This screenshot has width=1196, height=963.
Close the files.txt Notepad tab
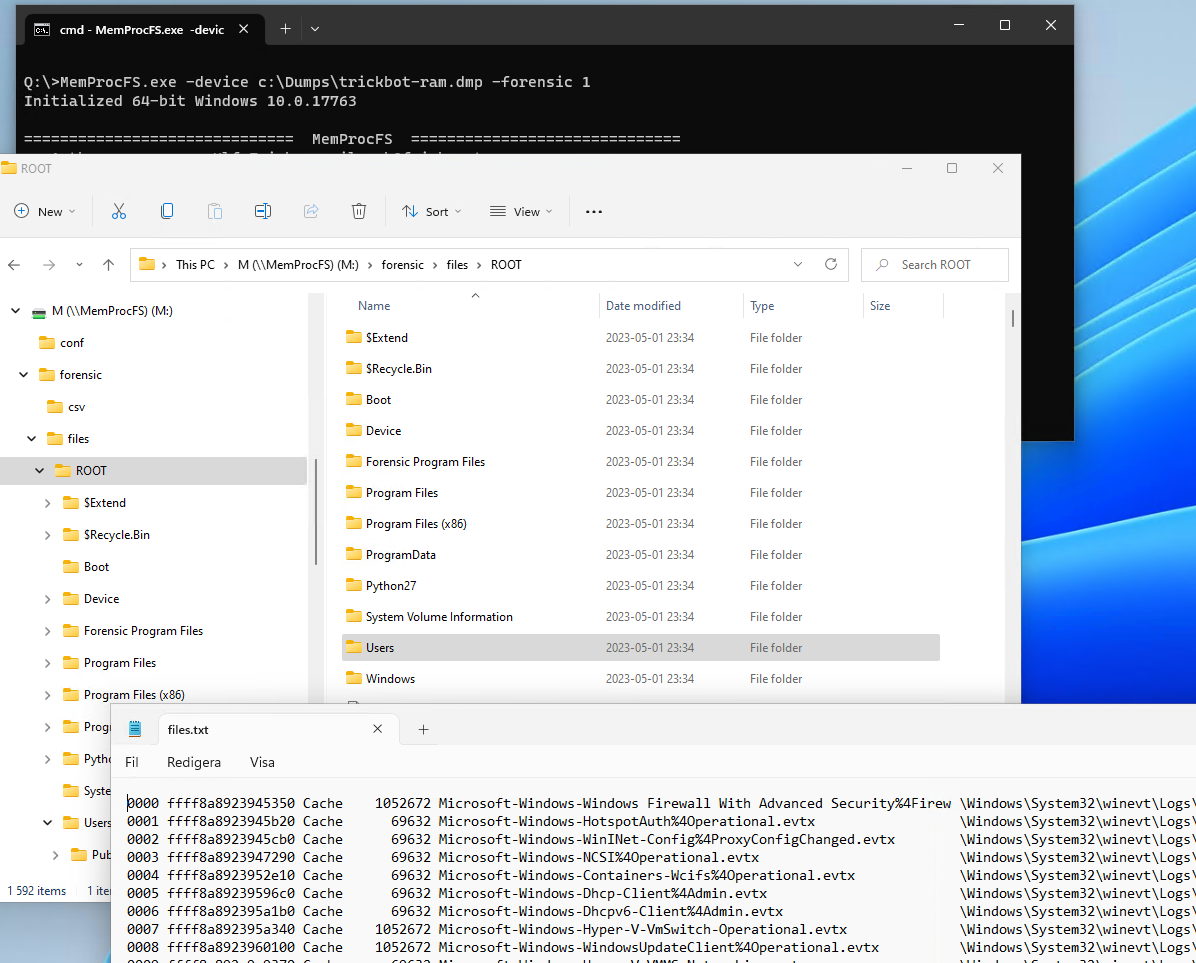377,729
